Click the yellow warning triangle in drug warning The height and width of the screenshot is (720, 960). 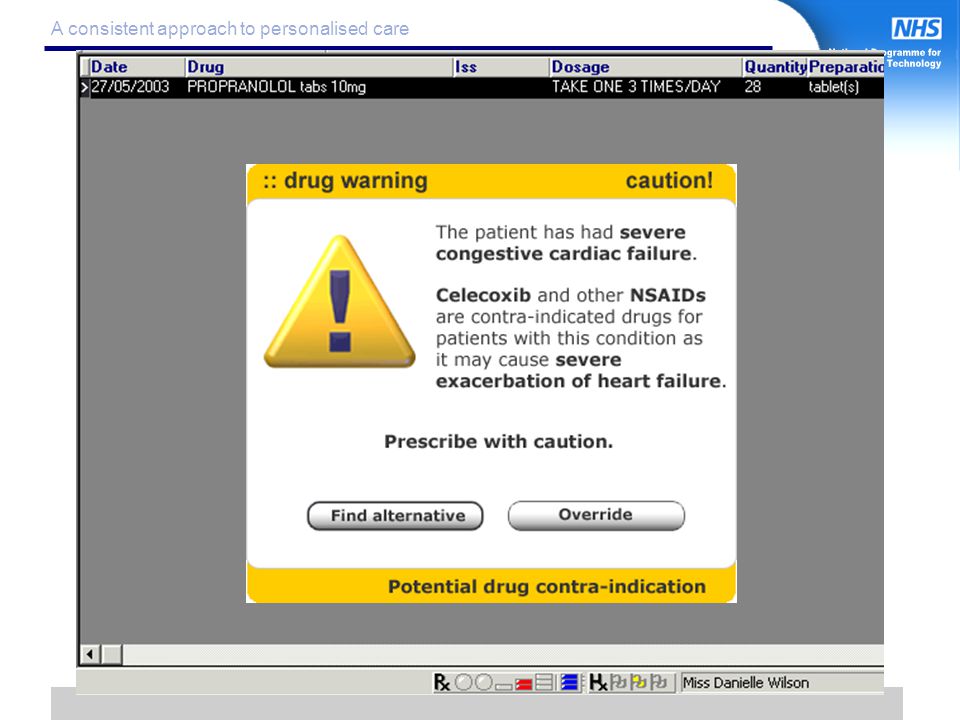tap(340, 302)
